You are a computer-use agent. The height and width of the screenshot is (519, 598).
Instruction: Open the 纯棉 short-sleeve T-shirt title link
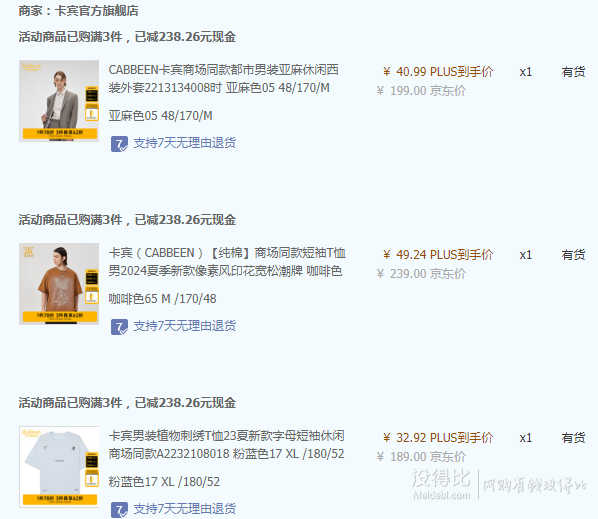pyautogui.click(x=227, y=262)
